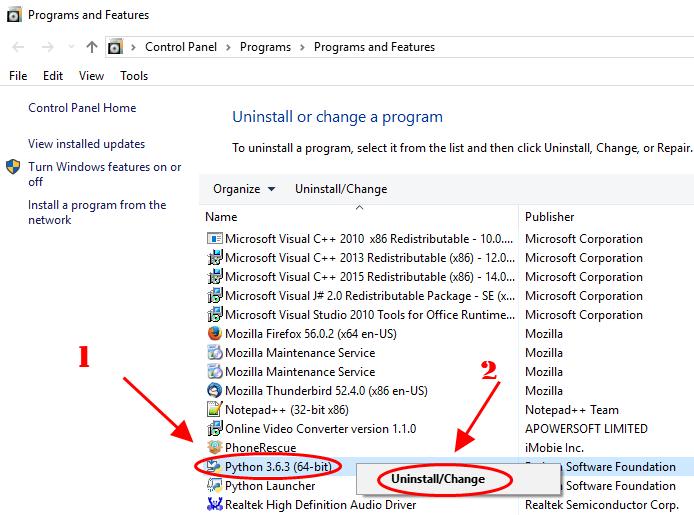
Task: Select Microsoft Visual J# 2.0 Redistributable Package
Action: 370,296
